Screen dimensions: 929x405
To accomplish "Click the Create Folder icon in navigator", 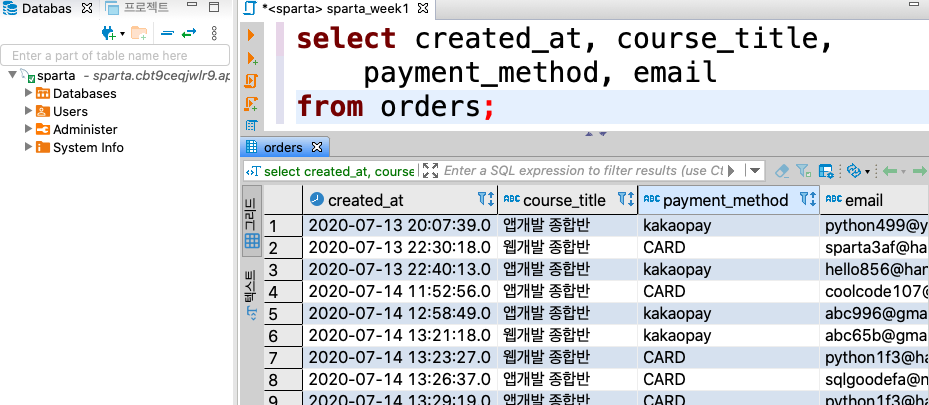I will (139, 33).
